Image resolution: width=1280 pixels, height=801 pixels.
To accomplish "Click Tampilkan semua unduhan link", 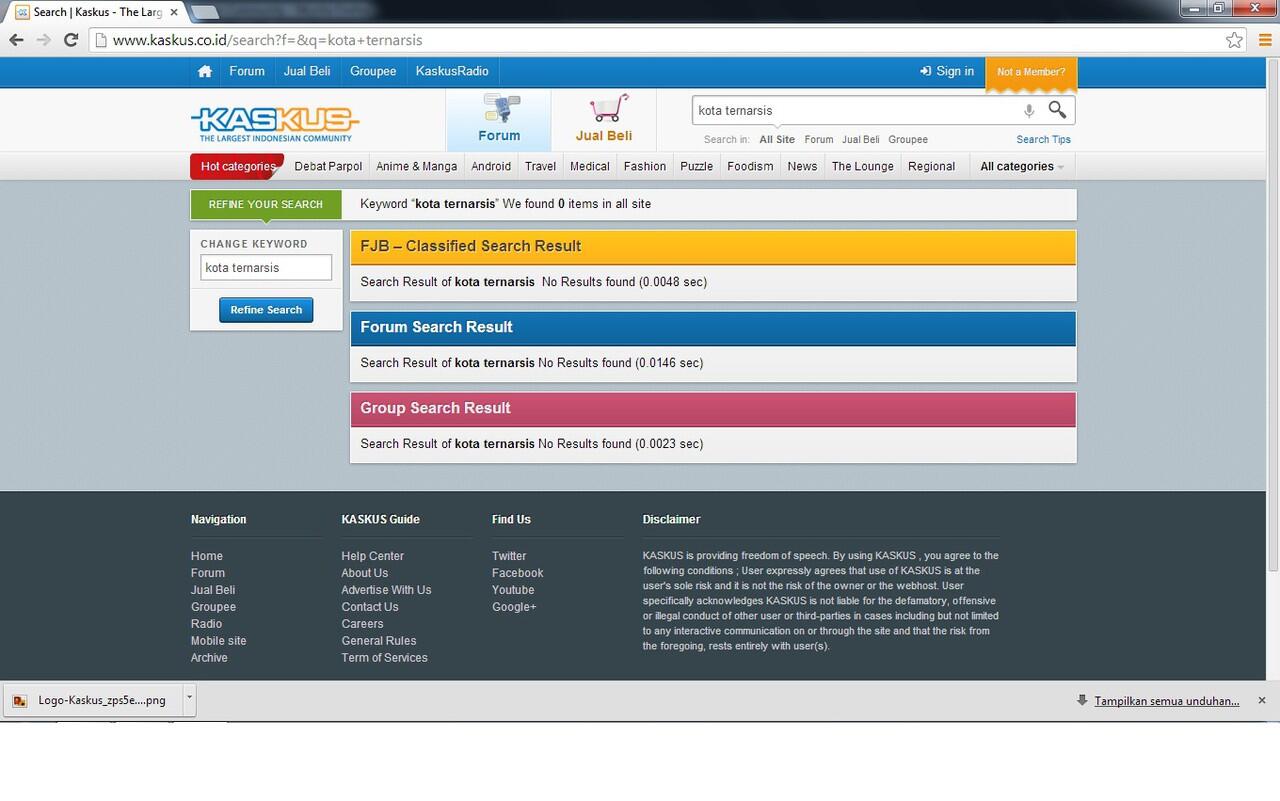I will point(1167,701).
